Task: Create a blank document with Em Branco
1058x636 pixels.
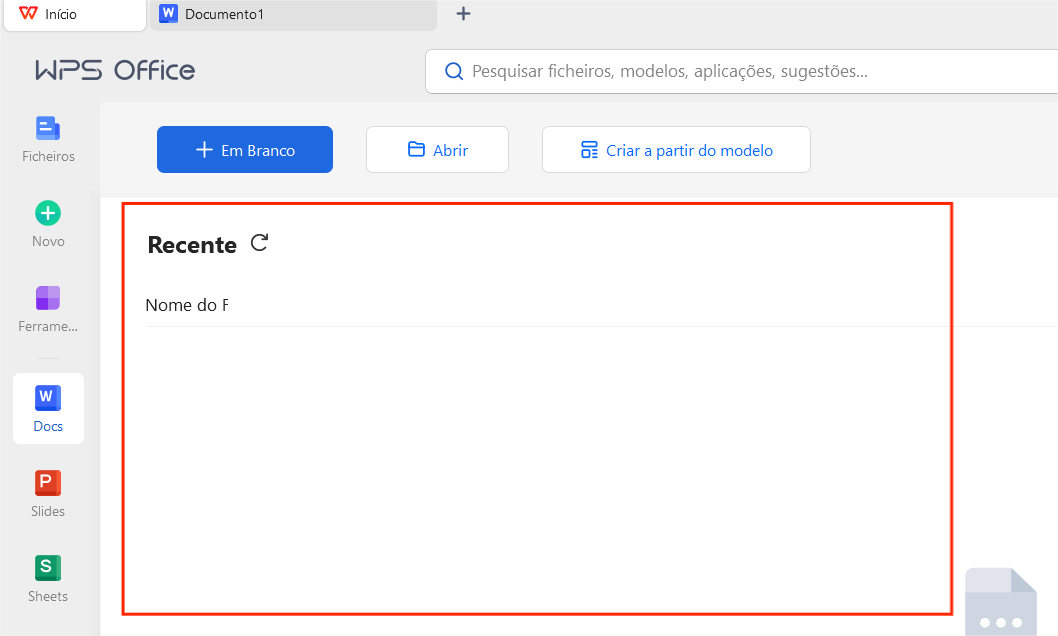Action: [245, 150]
